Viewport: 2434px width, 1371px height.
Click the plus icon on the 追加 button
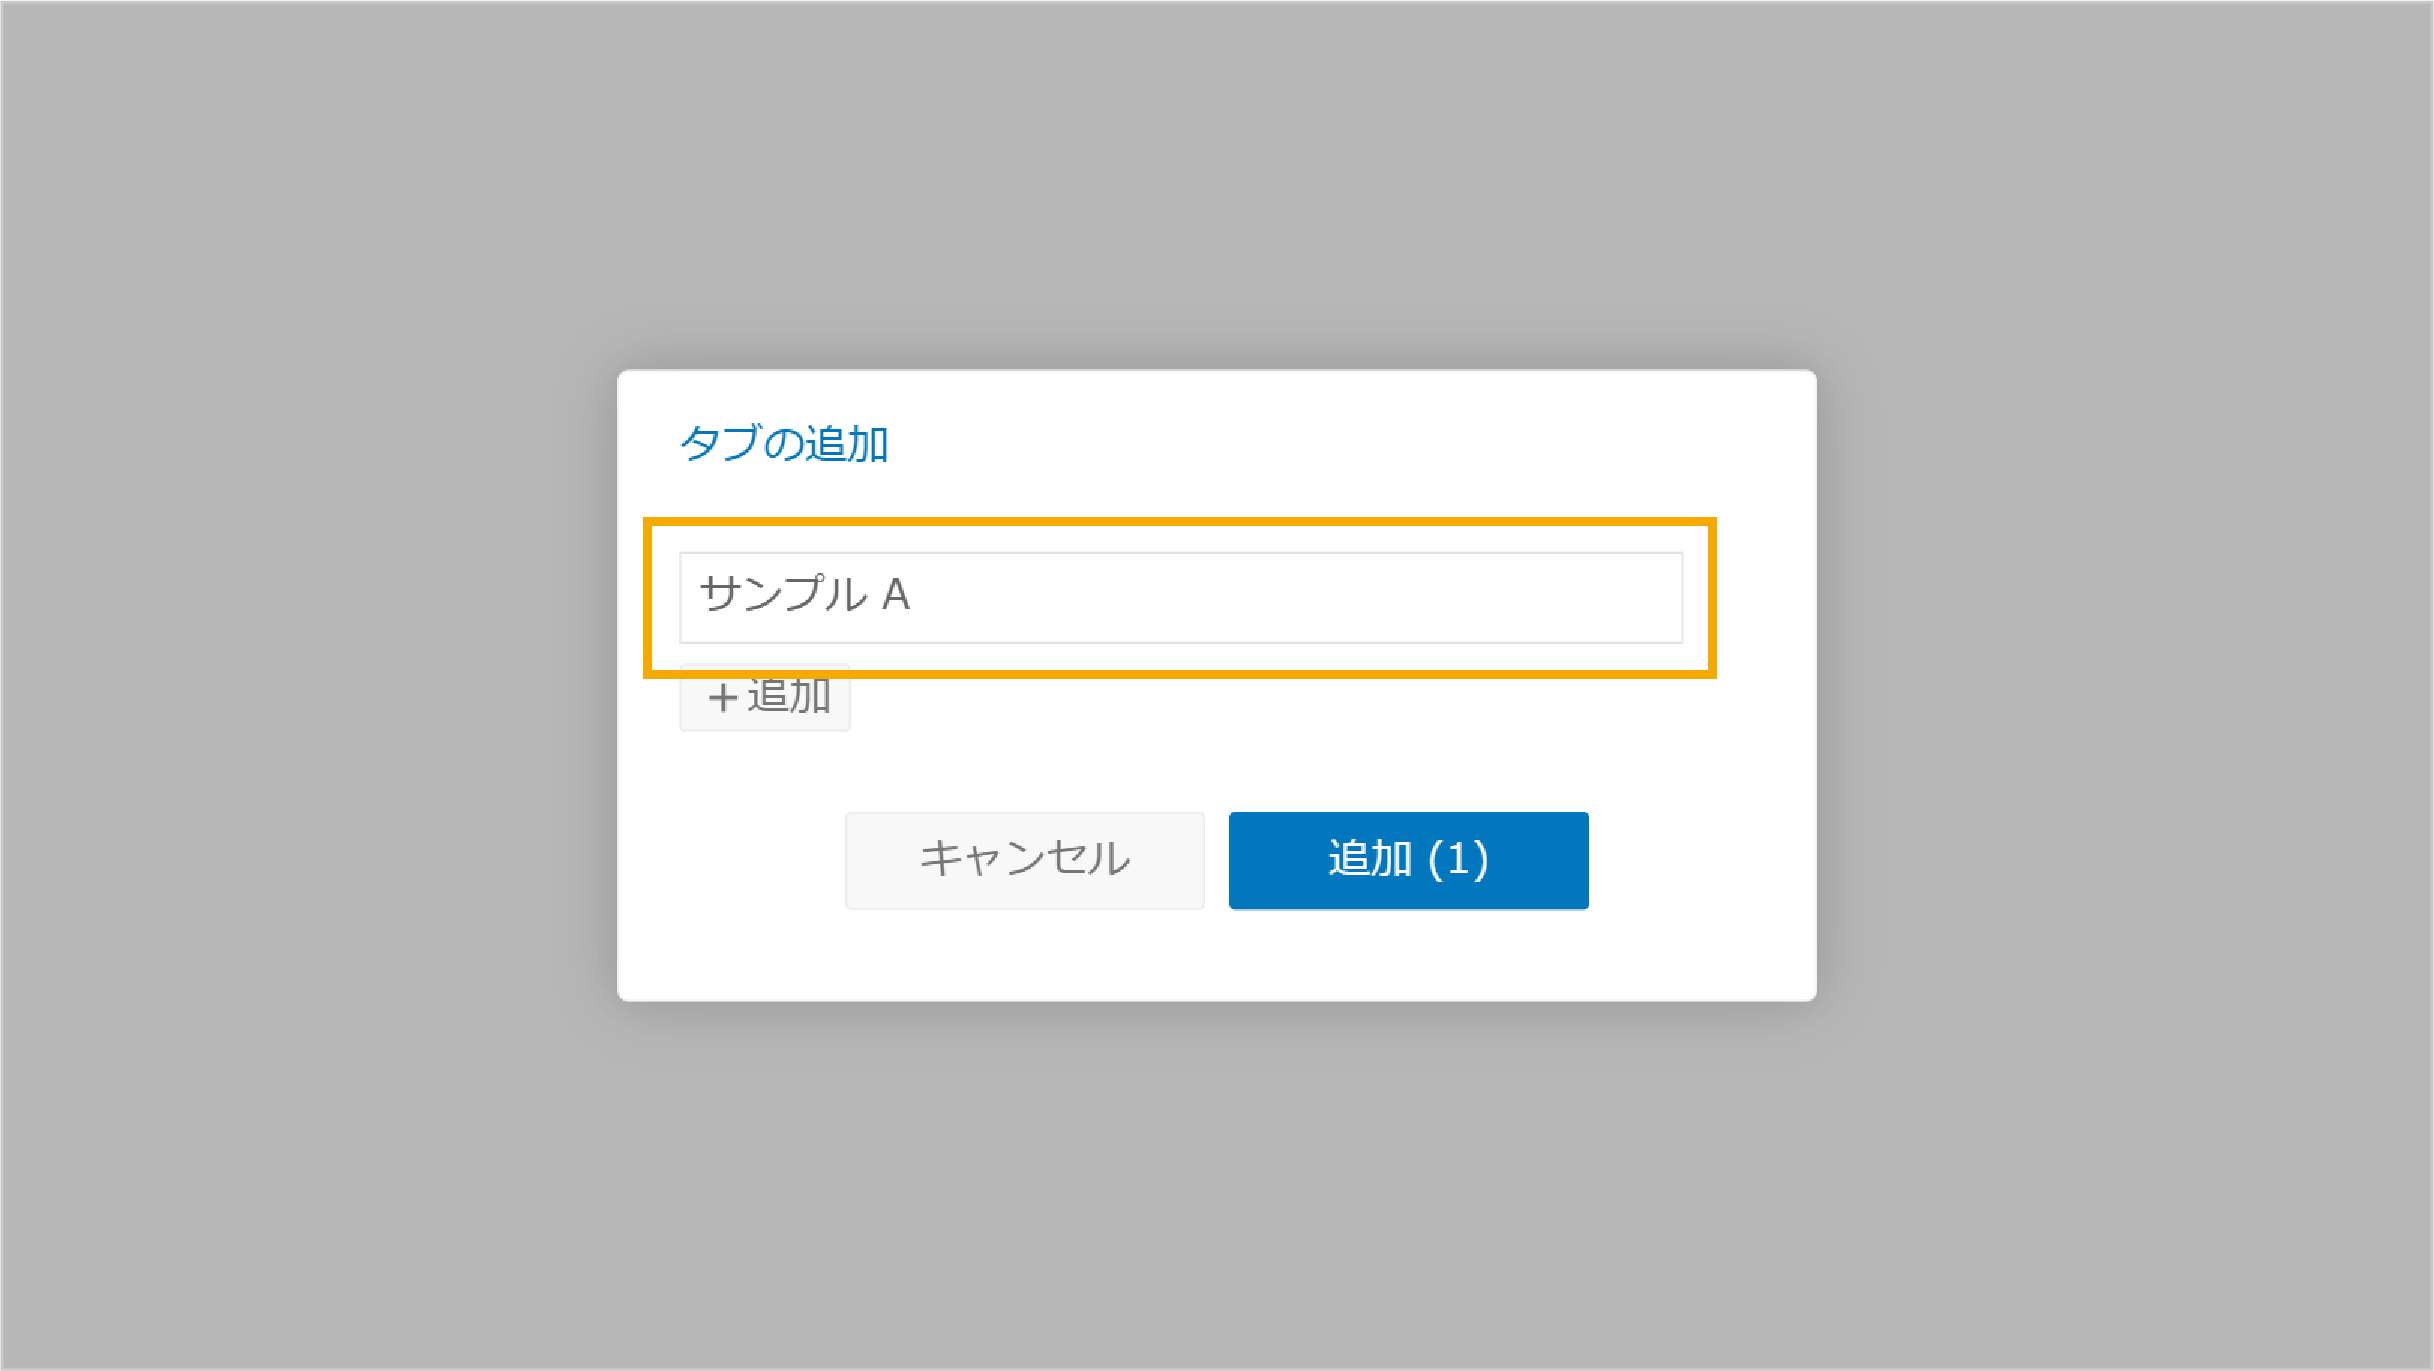coord(722,697)
